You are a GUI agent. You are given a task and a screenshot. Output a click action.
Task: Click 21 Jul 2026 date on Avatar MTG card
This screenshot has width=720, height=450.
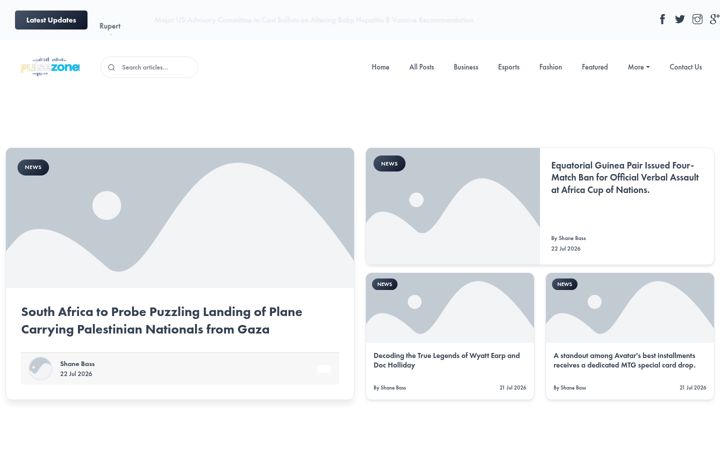[693, 388]
